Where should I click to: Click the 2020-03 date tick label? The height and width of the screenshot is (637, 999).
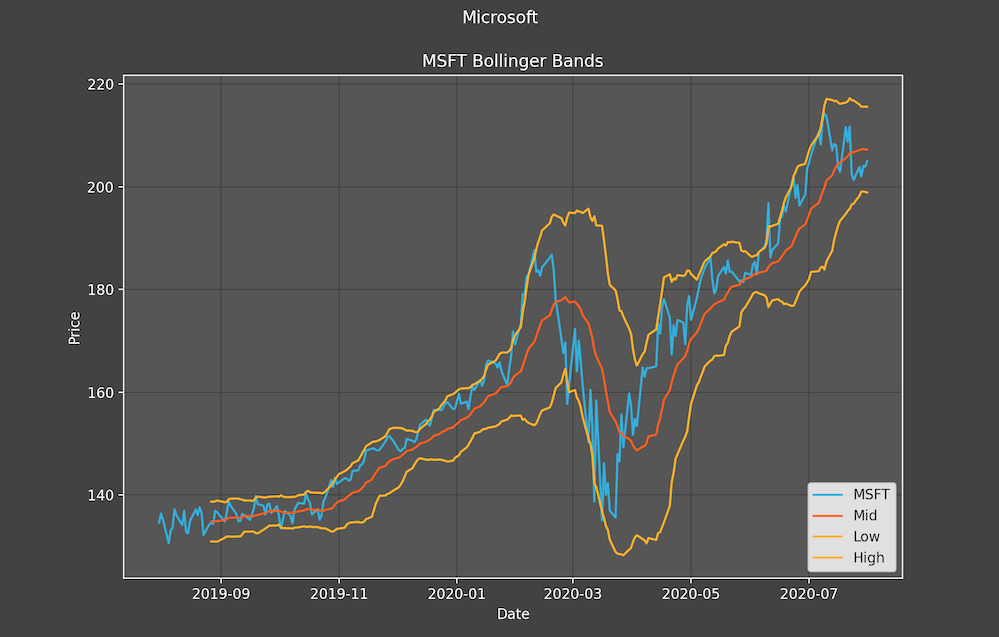tap(573, 594)
